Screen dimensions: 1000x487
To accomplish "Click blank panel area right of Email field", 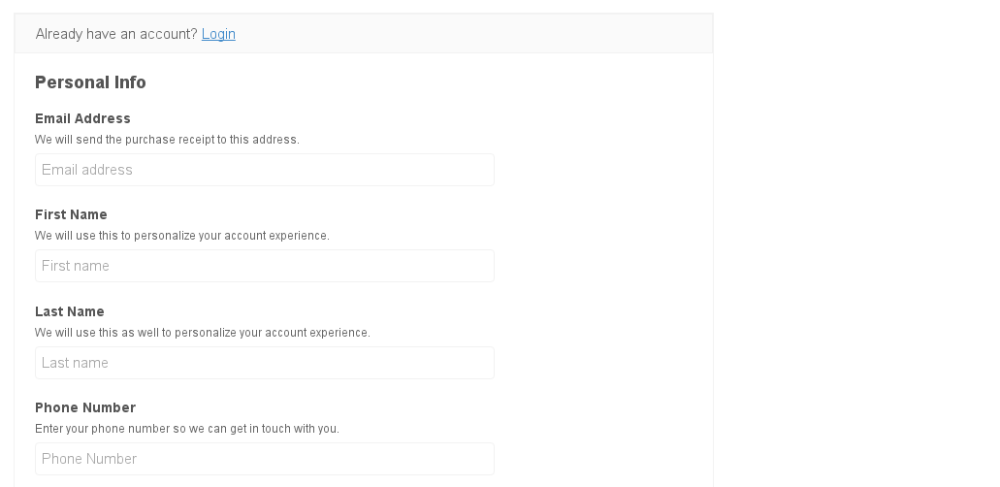I will pyautogui.click(x=600, y=170).
